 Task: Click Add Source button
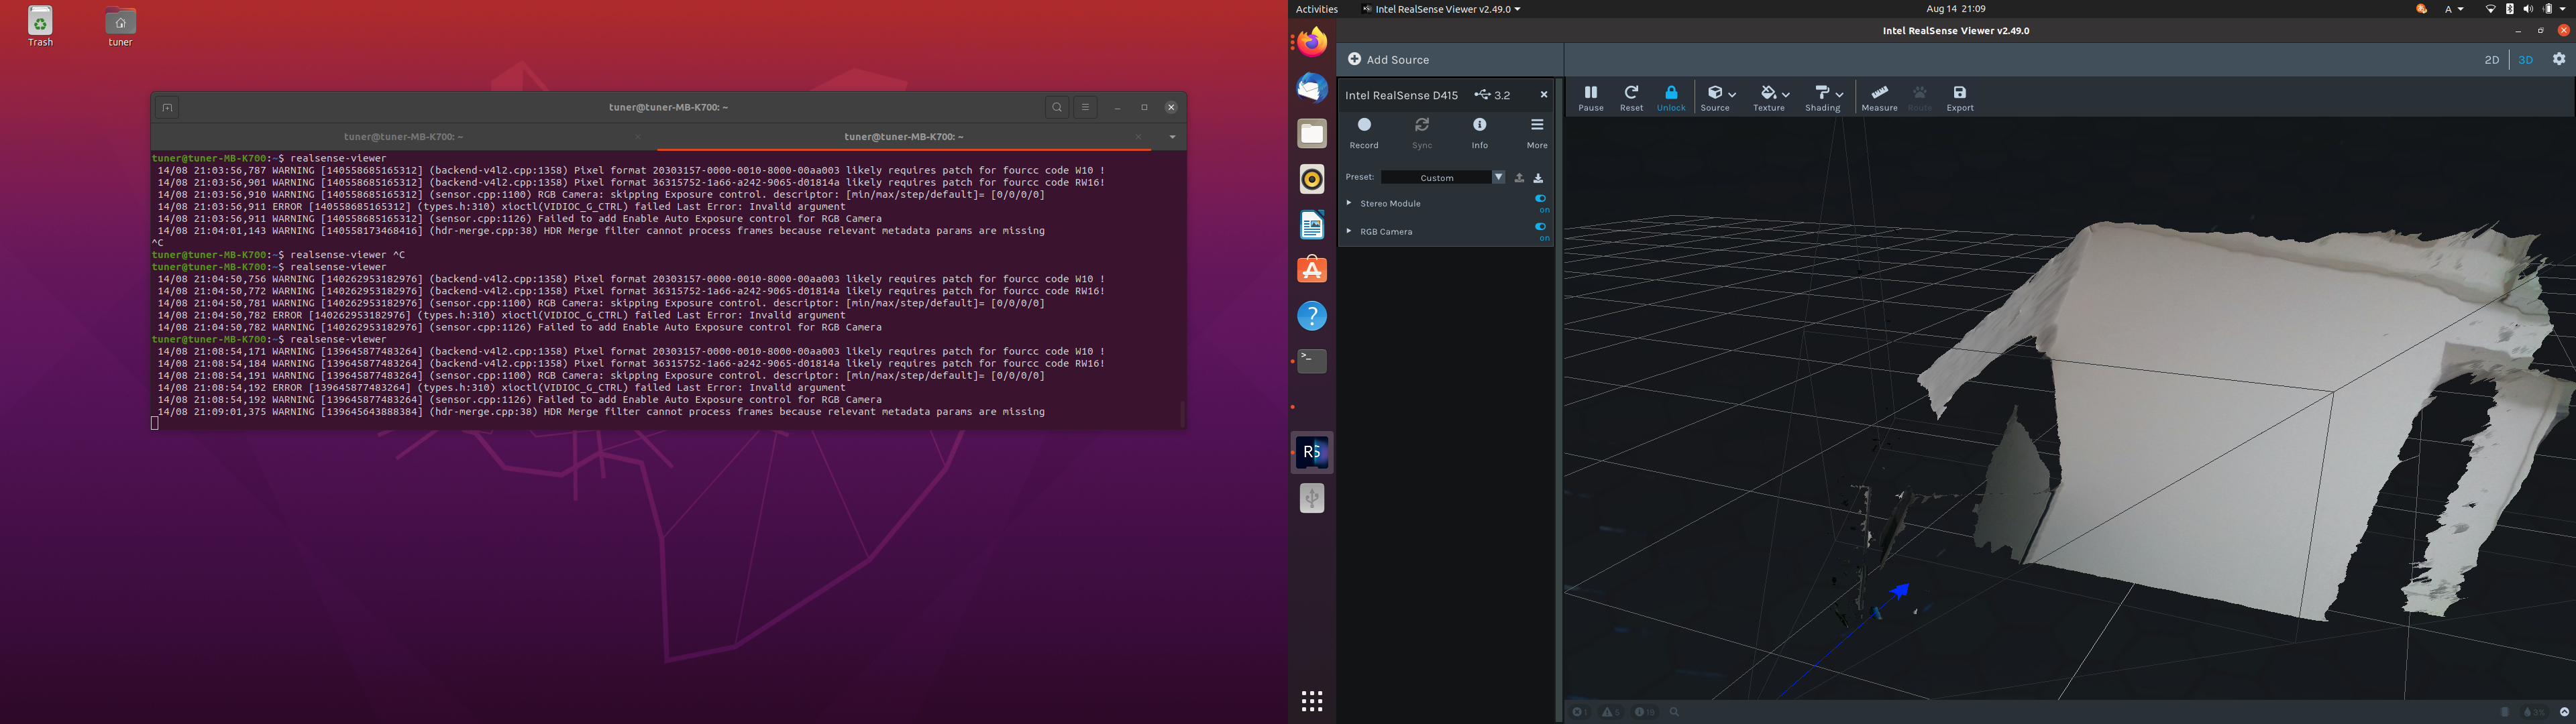1389,60
